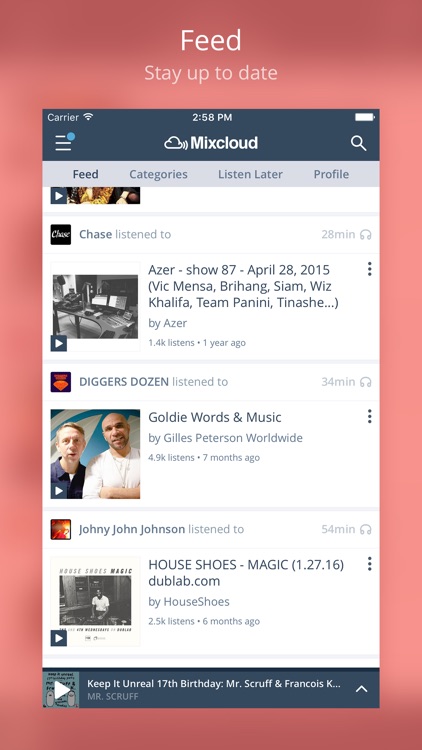Tap the 54min timestamp
The width and height of the screenshot is (422, 750).
338,529
